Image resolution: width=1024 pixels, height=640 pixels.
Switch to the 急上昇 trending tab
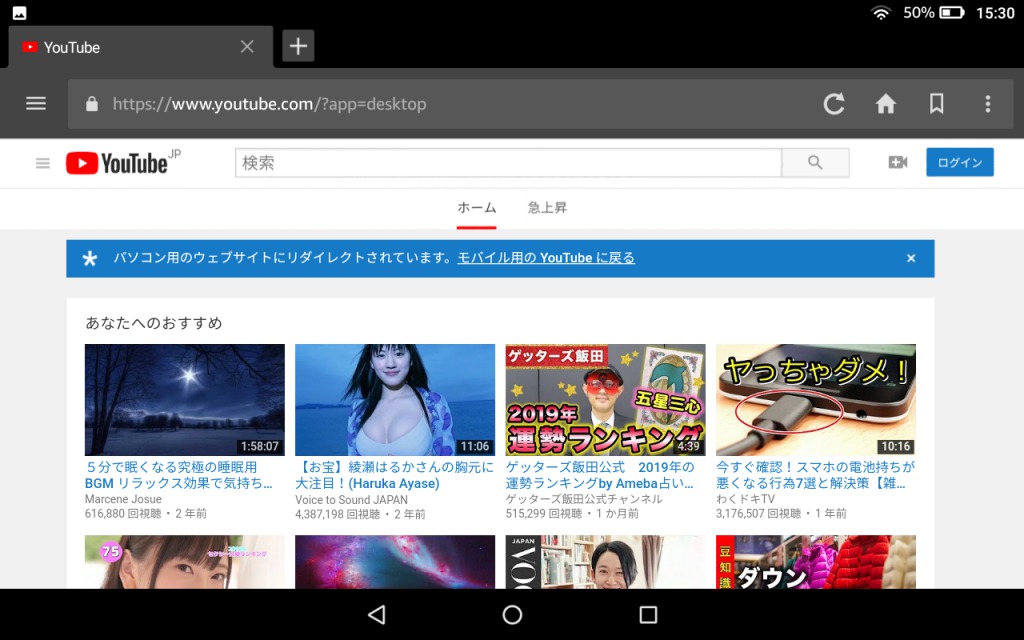point(547,208)
